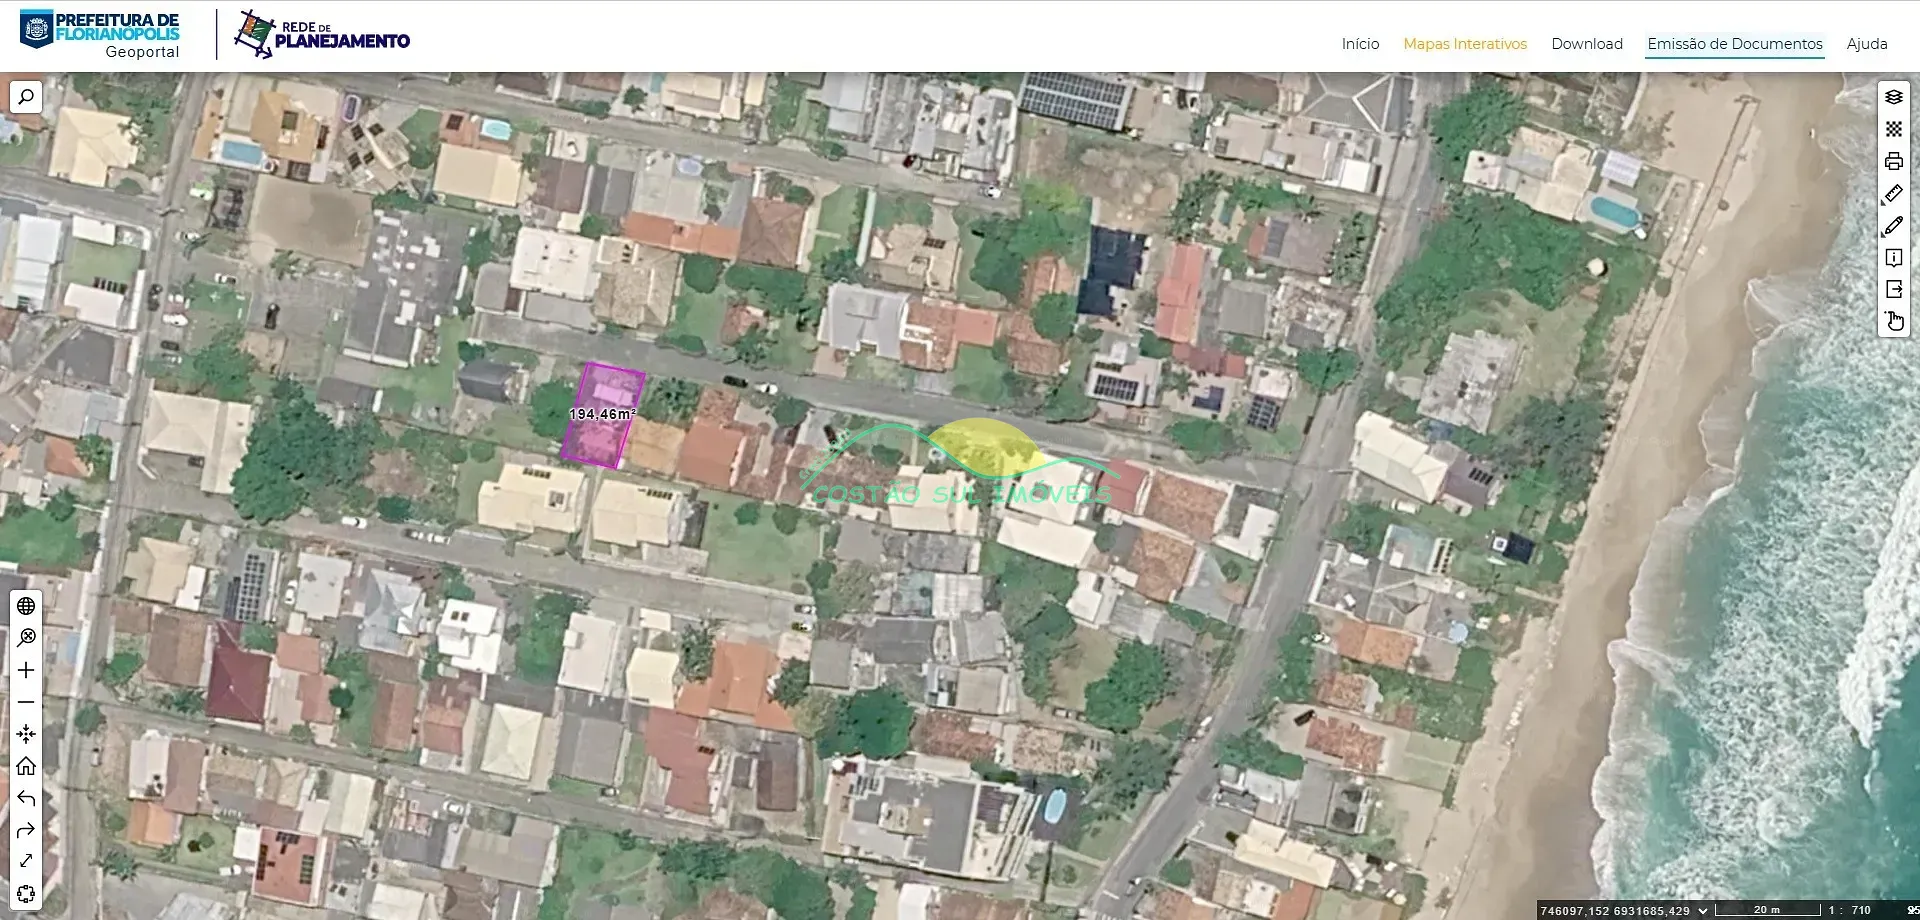Screen dimensions: 1920x920
Task: Click the dashed selection frame icon
Action: [x=26, y=893]
